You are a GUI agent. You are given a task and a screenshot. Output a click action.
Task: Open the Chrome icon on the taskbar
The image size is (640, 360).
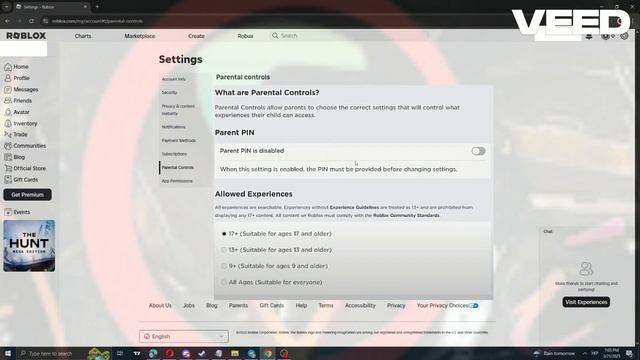point(267,353)
